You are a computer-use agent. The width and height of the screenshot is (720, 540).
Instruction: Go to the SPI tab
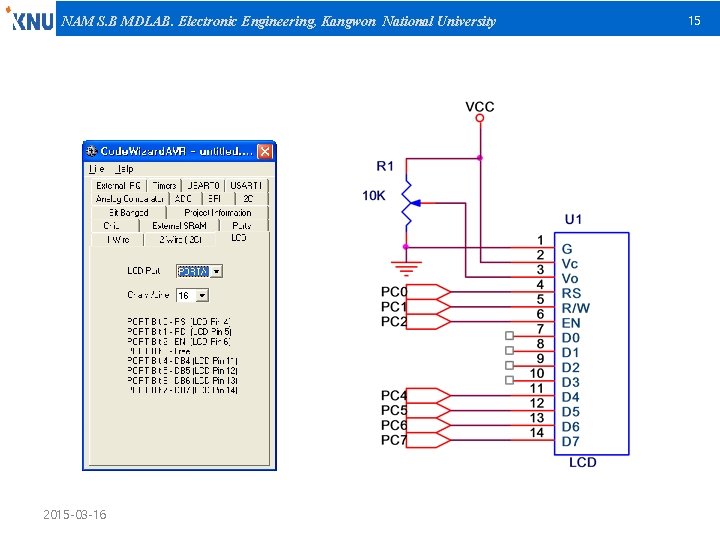pos(218,199)
